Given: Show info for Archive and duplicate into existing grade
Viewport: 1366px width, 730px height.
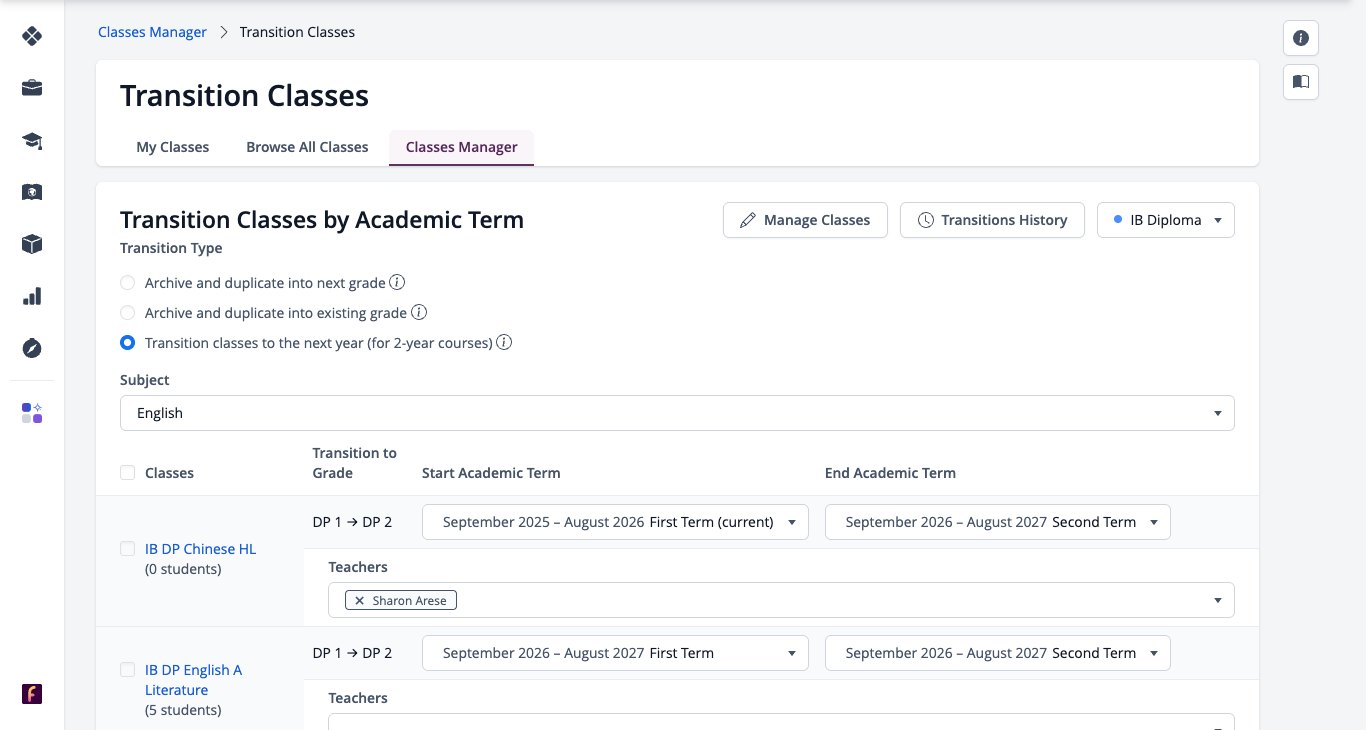Looking at the screenshot, I should pos(420,312).
